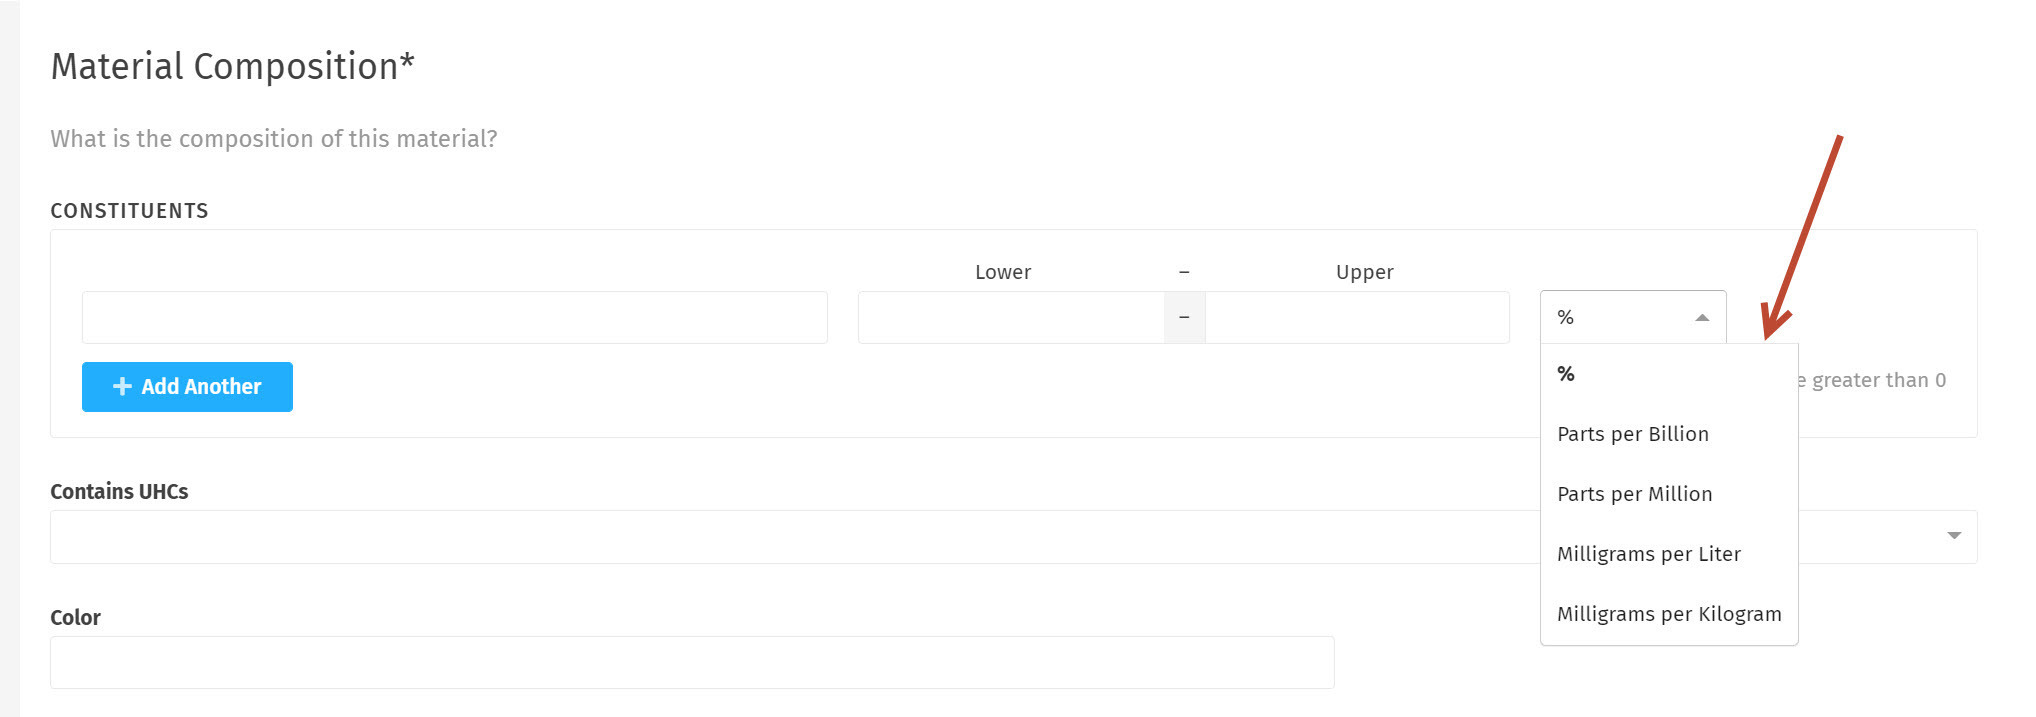
Task: Click the Add Another button
Action: tap(187, 387)
